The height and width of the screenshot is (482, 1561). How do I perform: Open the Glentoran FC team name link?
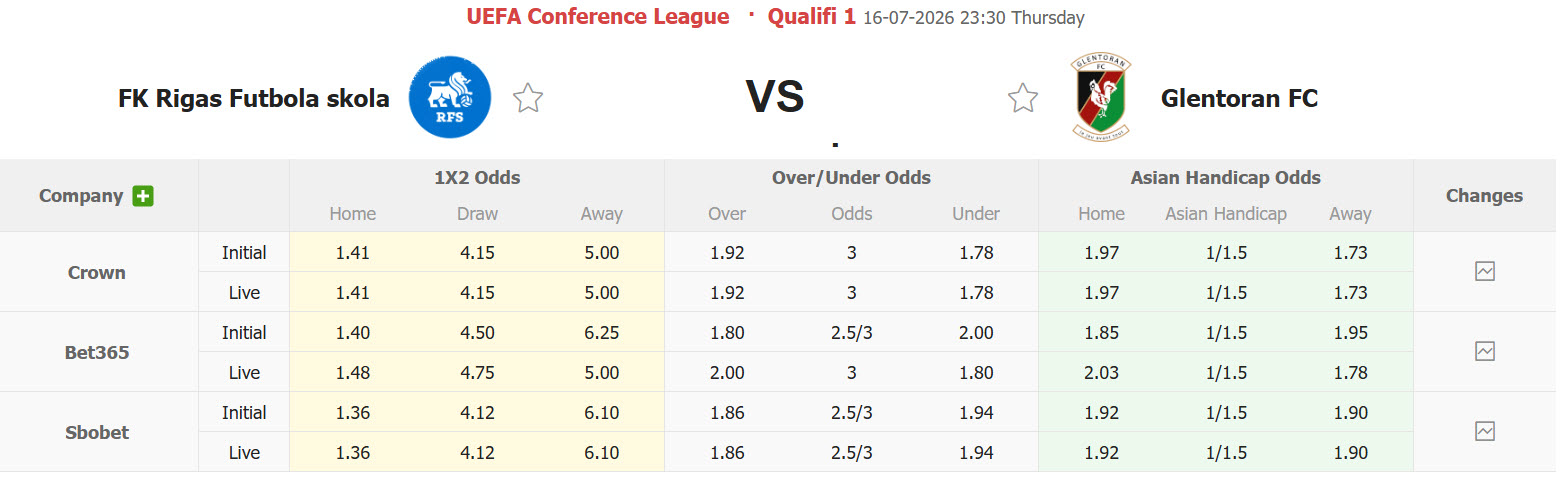(x=1240, y=98)
